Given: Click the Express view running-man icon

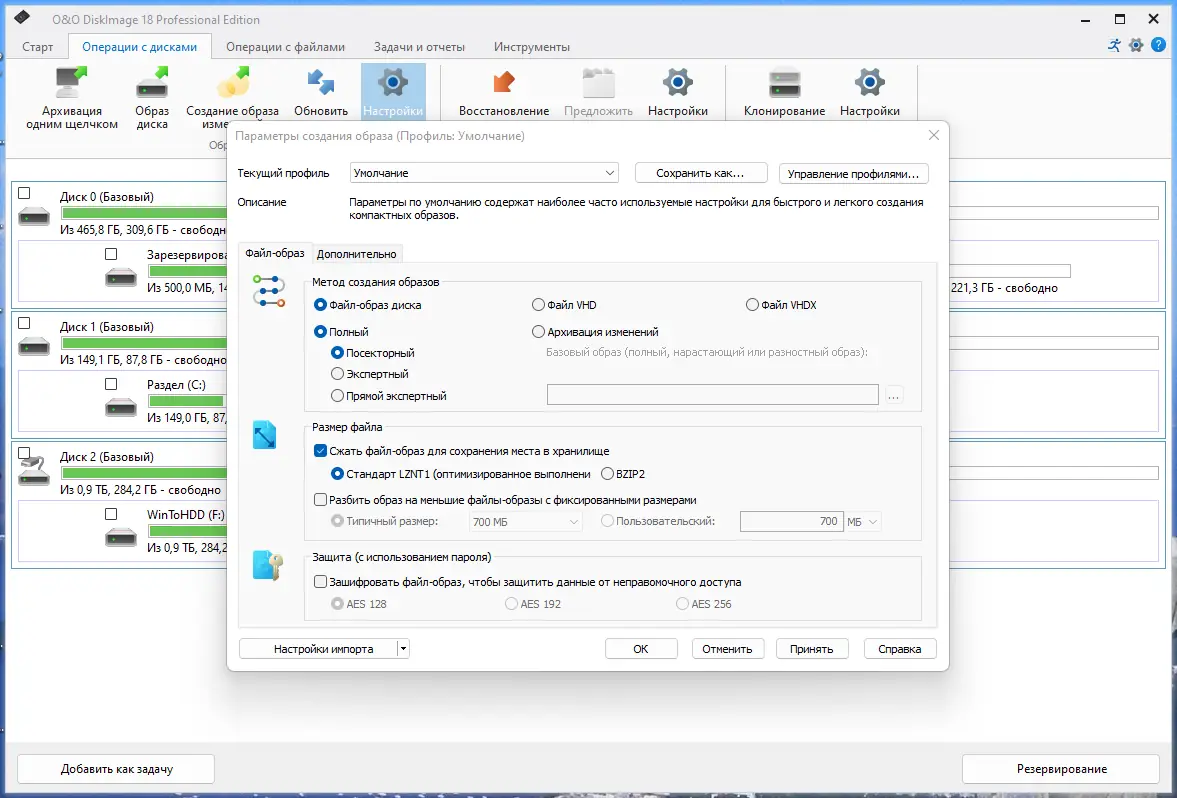Looking at the screenshot, I should click(1114, 45).
